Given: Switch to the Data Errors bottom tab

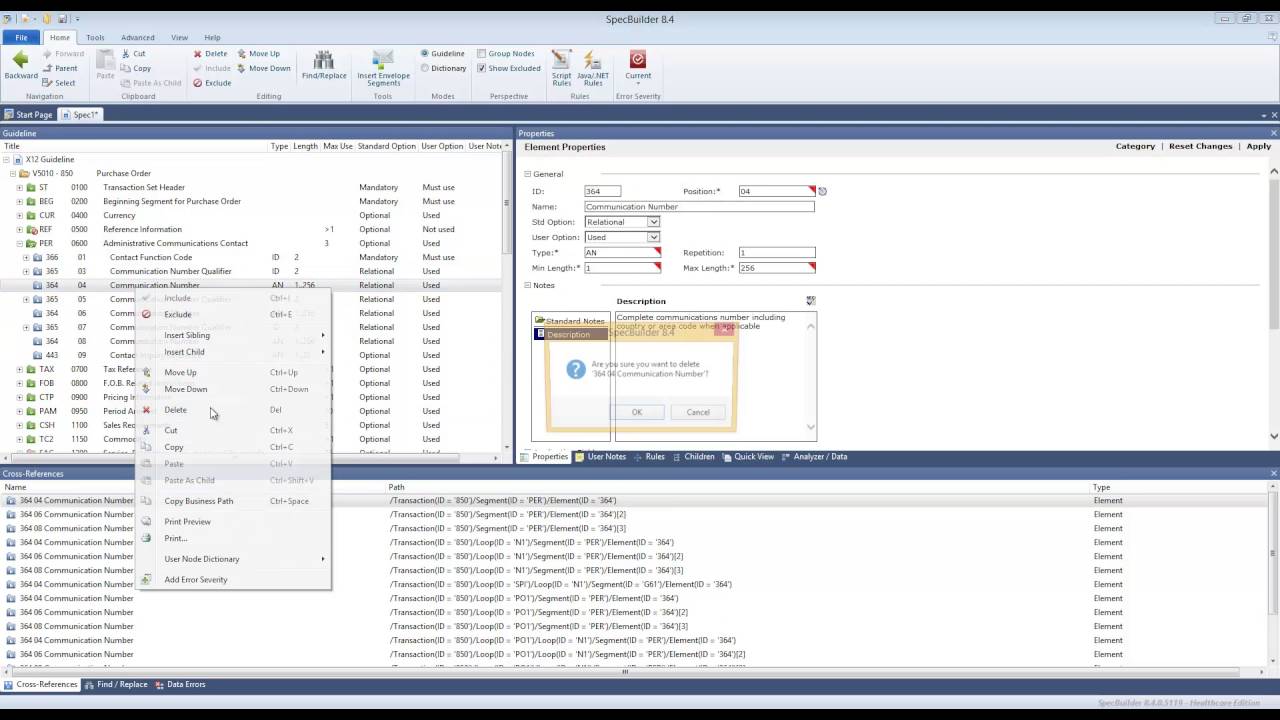Looking at the screenshot, I should point(180,685).
